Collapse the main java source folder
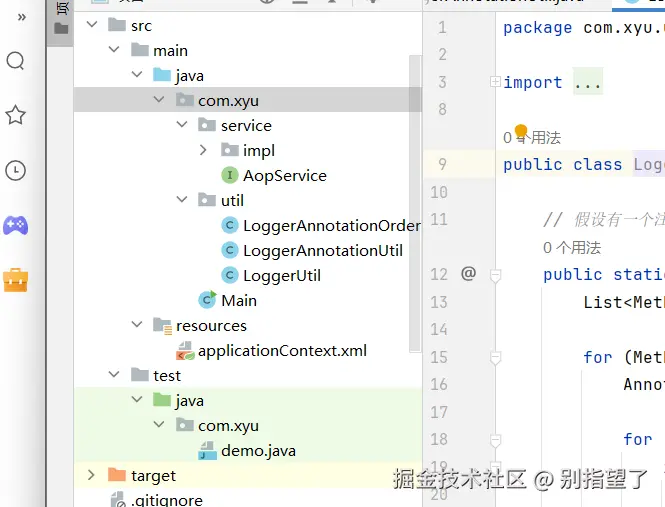 tap(137, 75)
